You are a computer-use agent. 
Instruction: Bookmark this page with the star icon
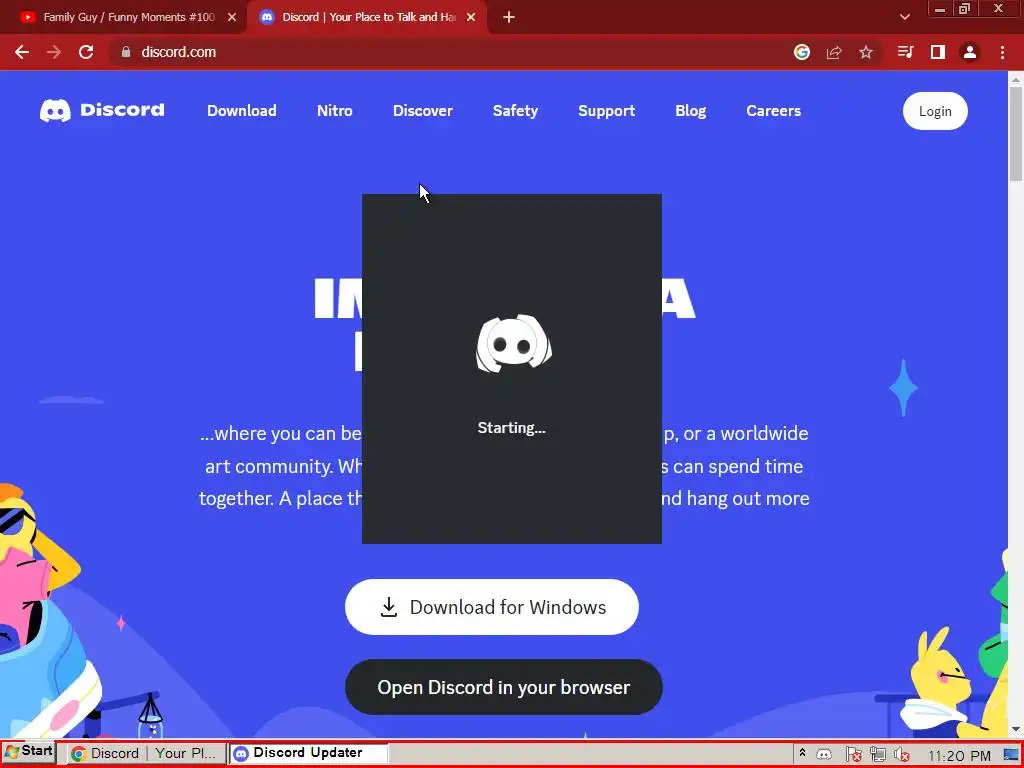(866, 52)
